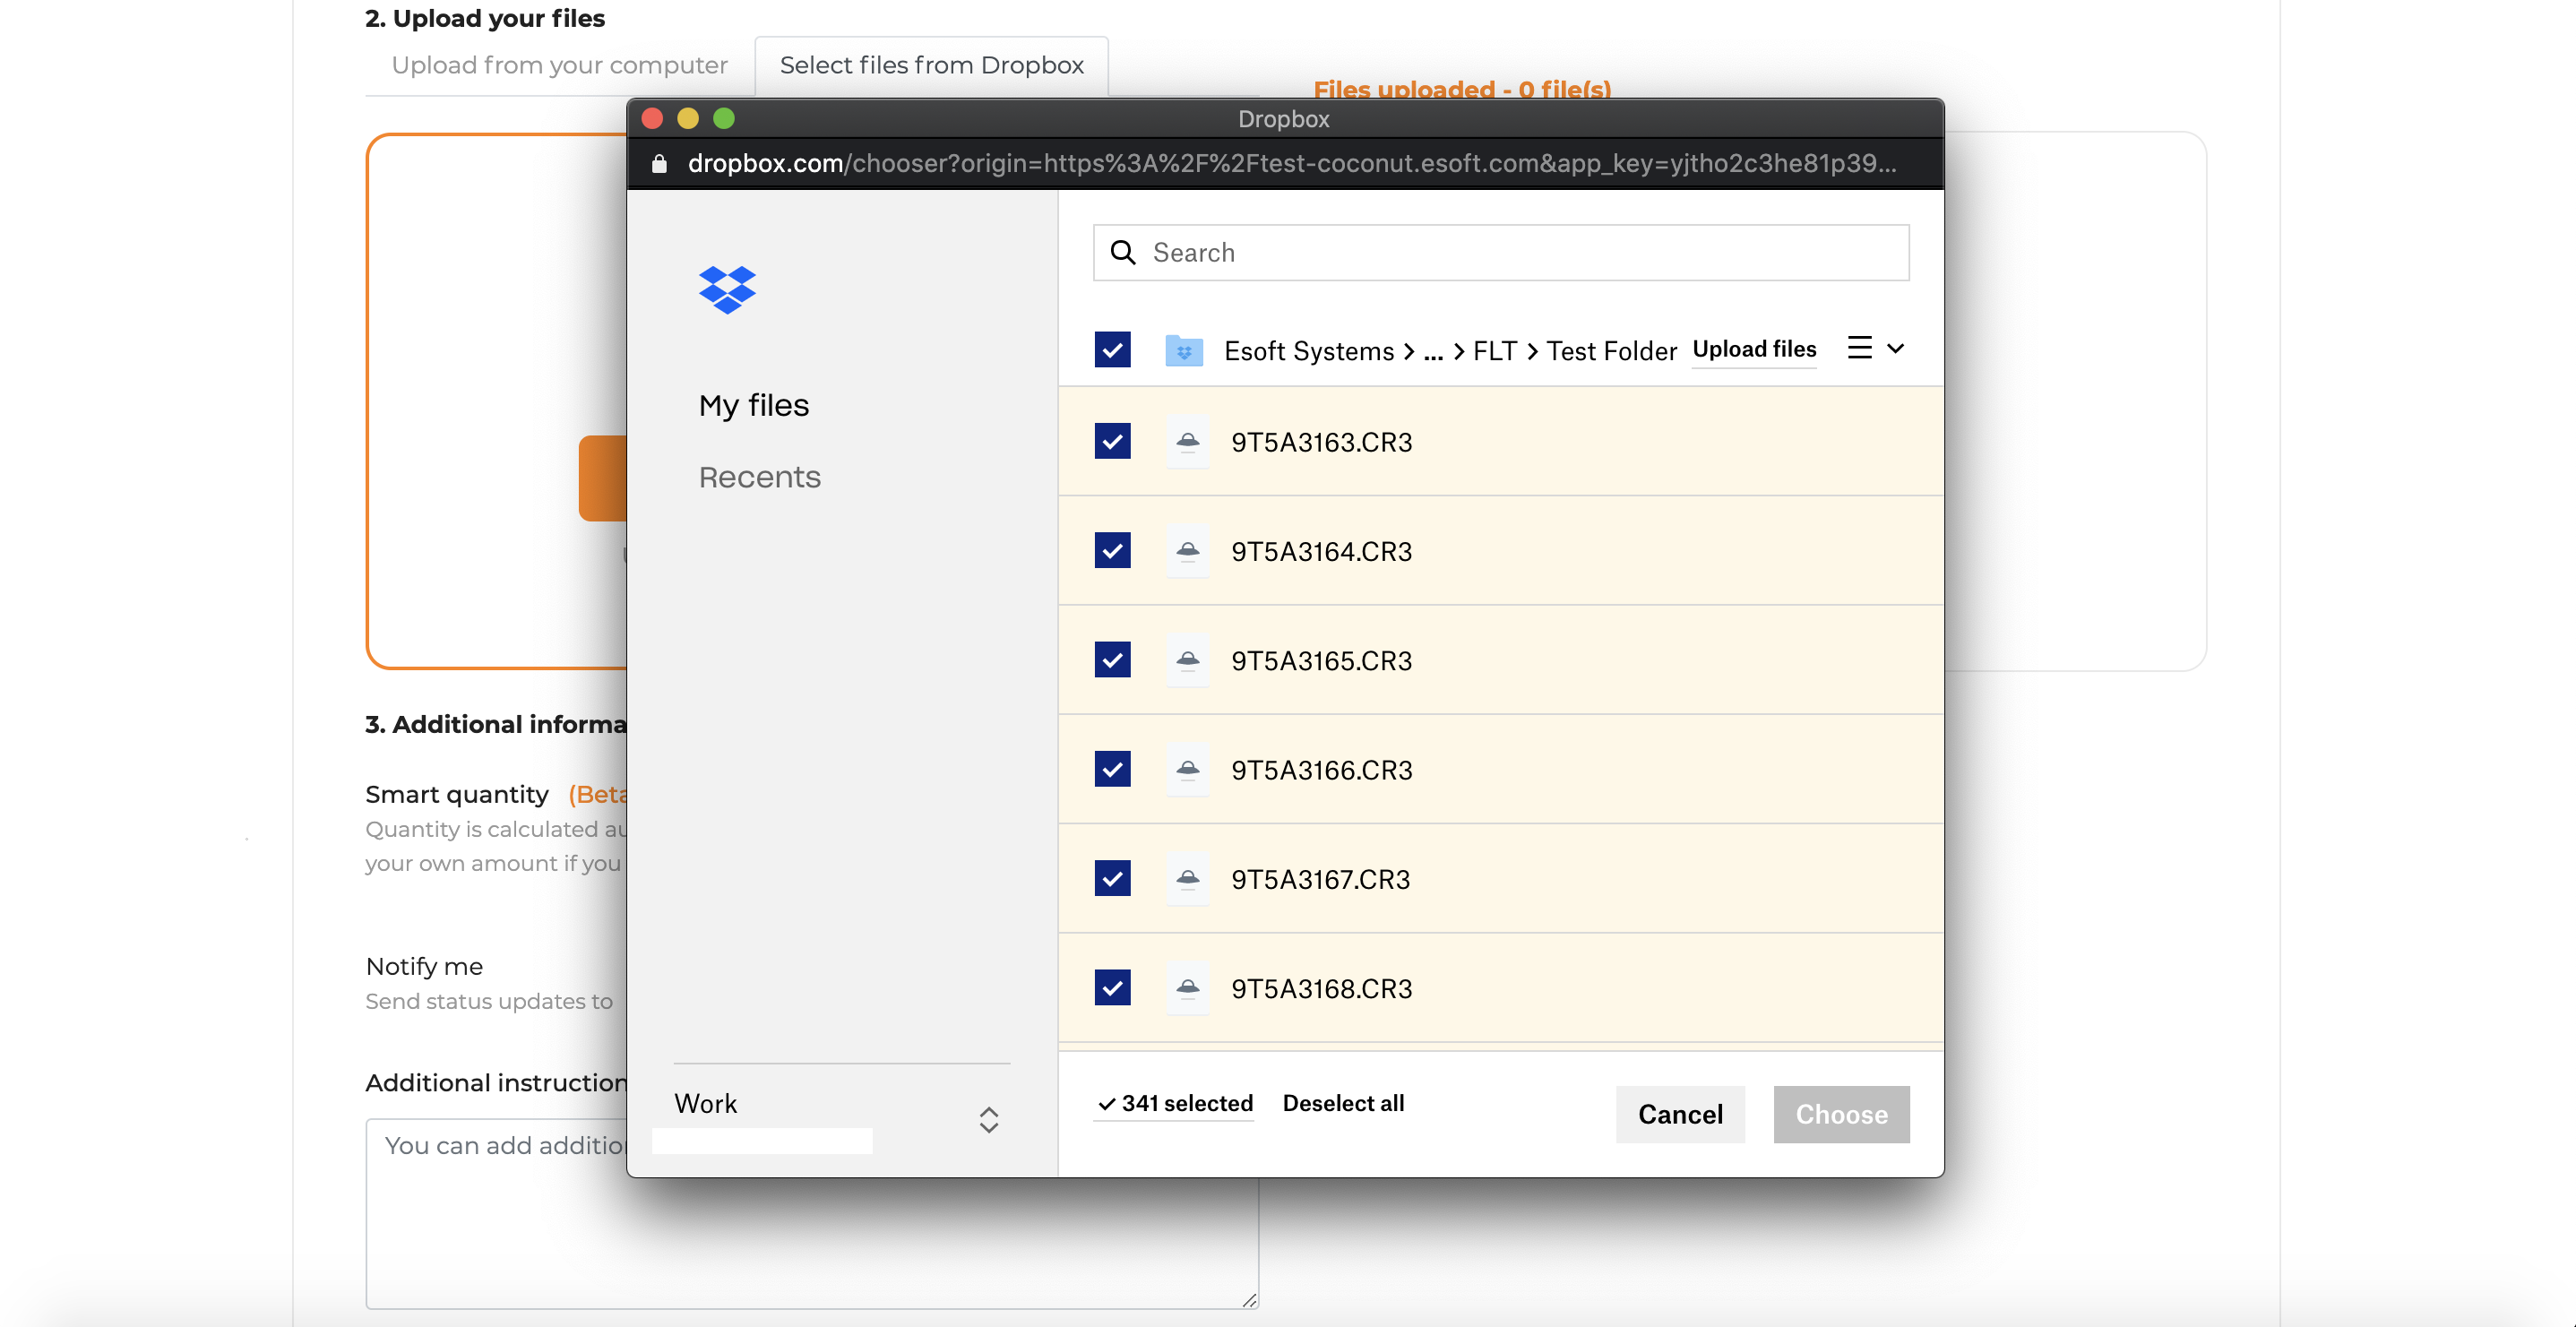Uncheck the 9T5A3168.CR3 checkbox
The image size is (2576, 1327).
(1112, 988)
